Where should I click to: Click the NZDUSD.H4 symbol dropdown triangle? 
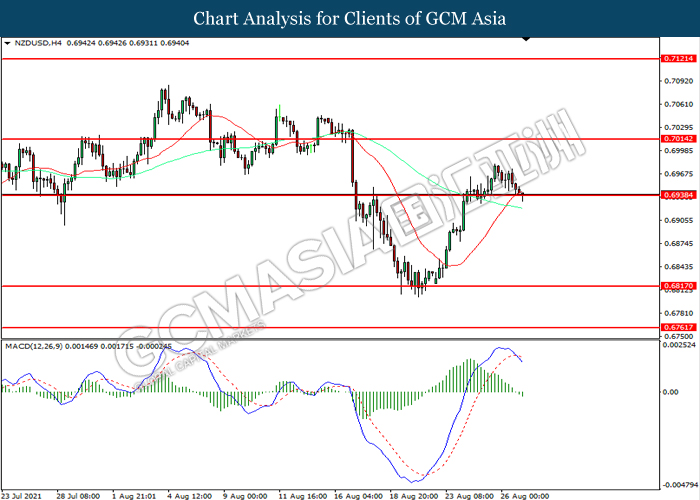(7, 43)
